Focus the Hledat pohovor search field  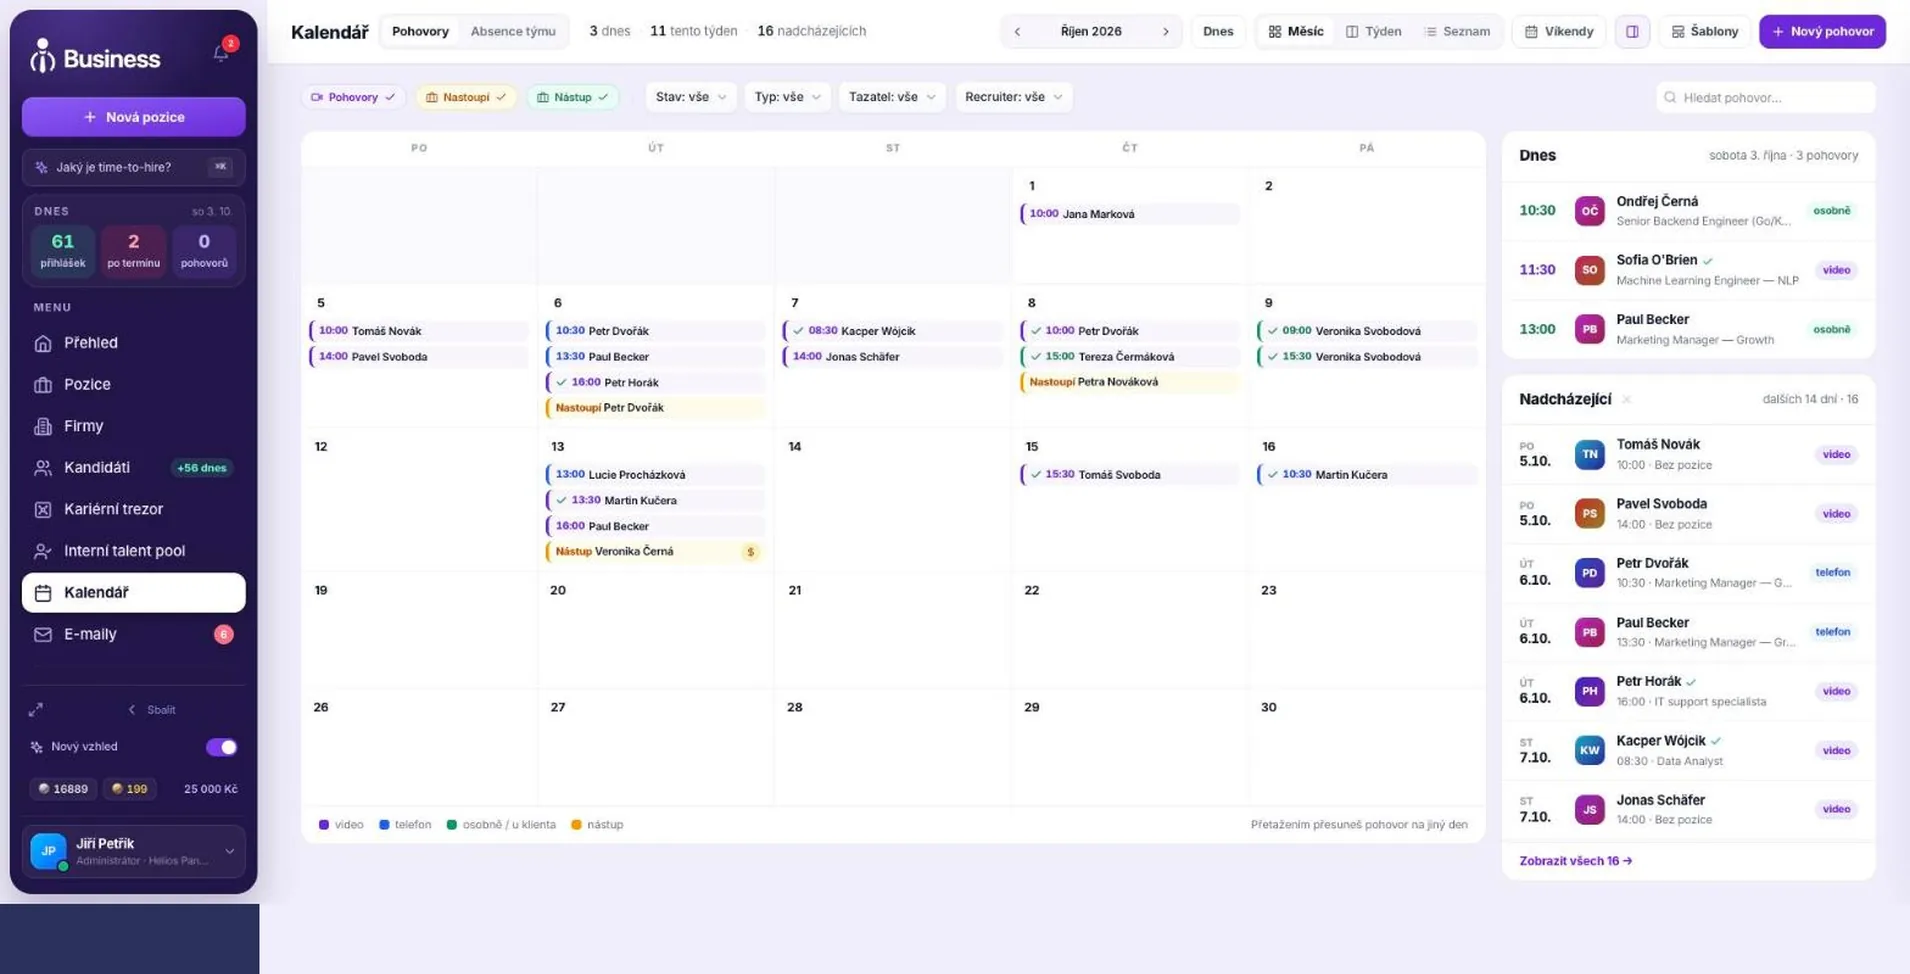pyautogui.click(x=1765, y=97)
